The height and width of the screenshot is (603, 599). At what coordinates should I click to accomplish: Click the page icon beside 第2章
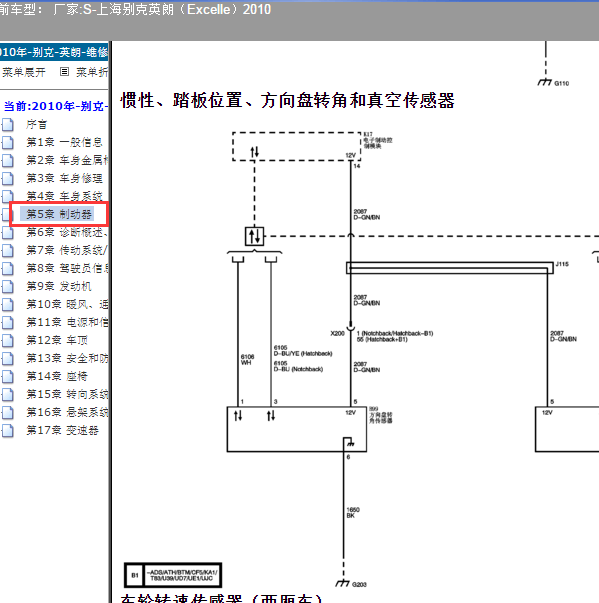coord(7,161)
